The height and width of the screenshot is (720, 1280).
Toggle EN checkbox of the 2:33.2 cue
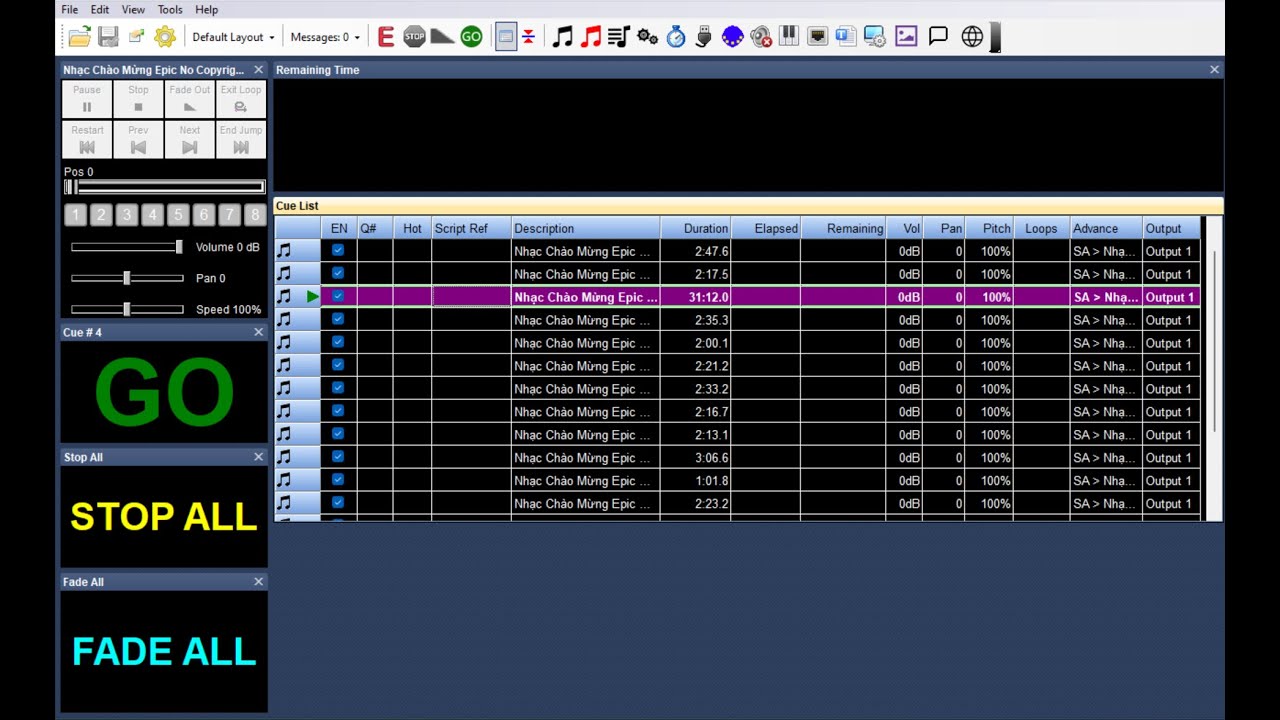[x=338, y=388]
